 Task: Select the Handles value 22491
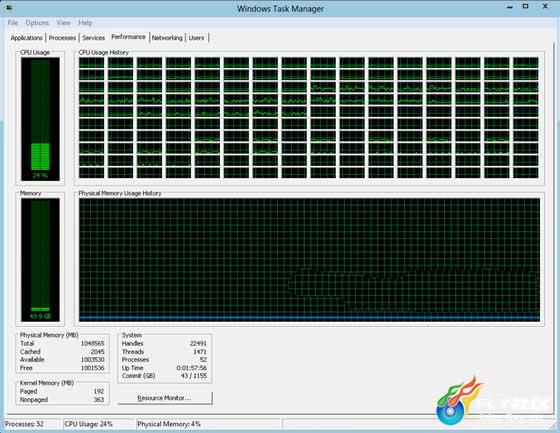(198, 343)
